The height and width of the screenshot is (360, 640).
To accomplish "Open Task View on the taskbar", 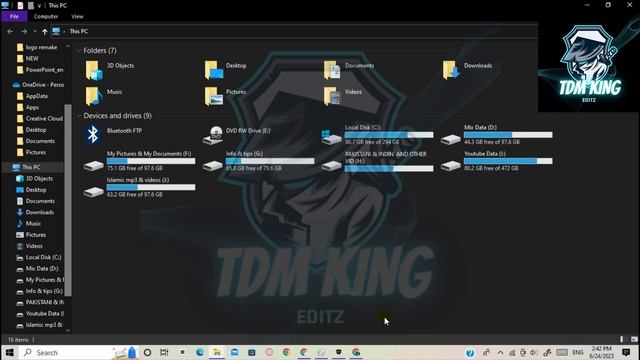I will click(x=164, y=352).
